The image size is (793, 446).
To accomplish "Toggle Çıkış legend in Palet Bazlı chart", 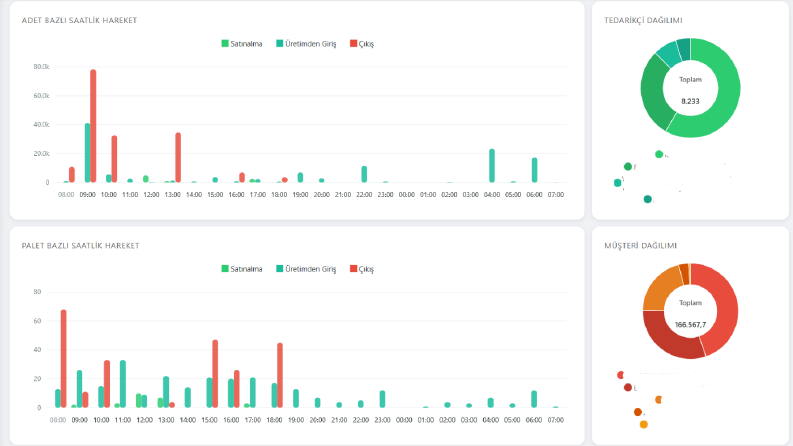I will [362, 269].
